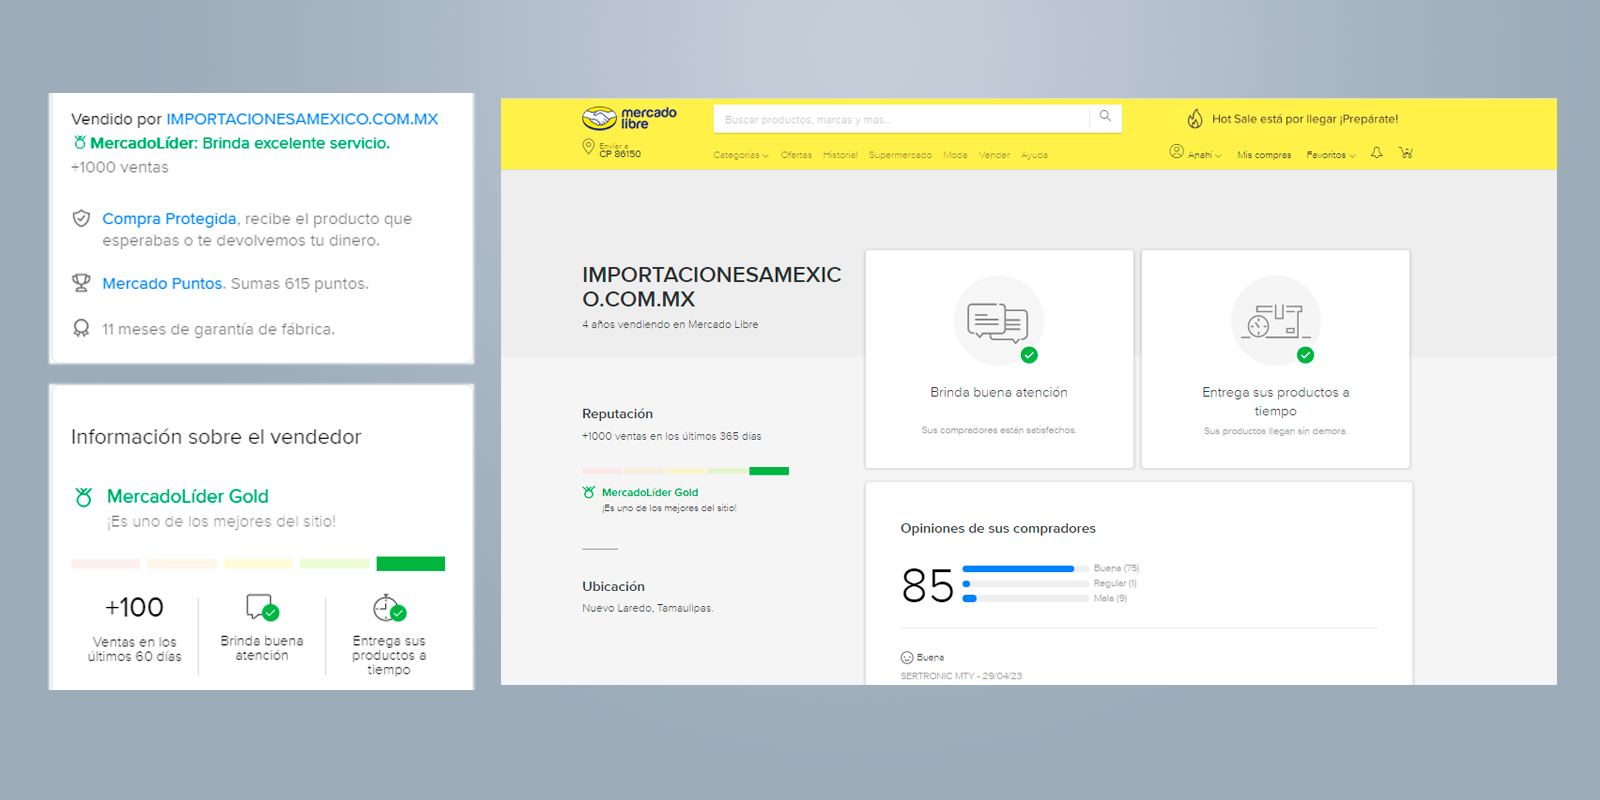Click the 4 años vendiendo en Mercado Libre text
Image resolution: width=1600 pixels, height=800 pixels.
(670, 324)
